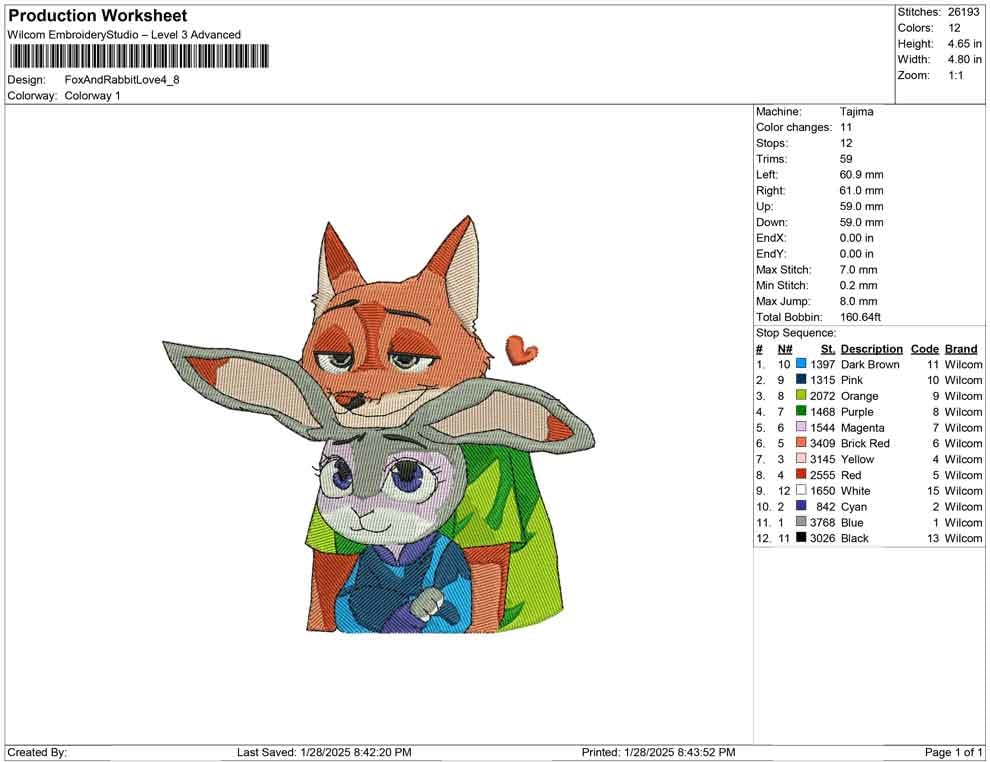This screenshot has width=990, height=762.
Task: Click the Total Bobbin value '160.64ft'
Action: 860,317
